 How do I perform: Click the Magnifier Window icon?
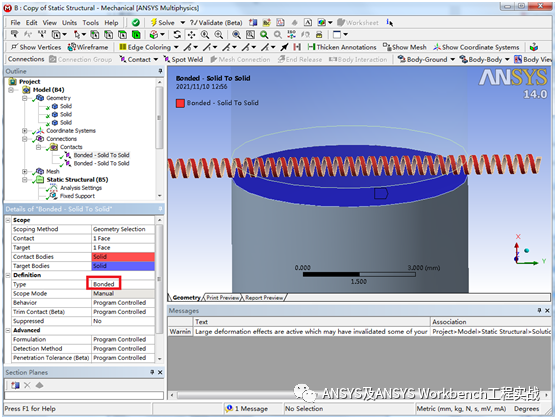[x=250, y=35]
